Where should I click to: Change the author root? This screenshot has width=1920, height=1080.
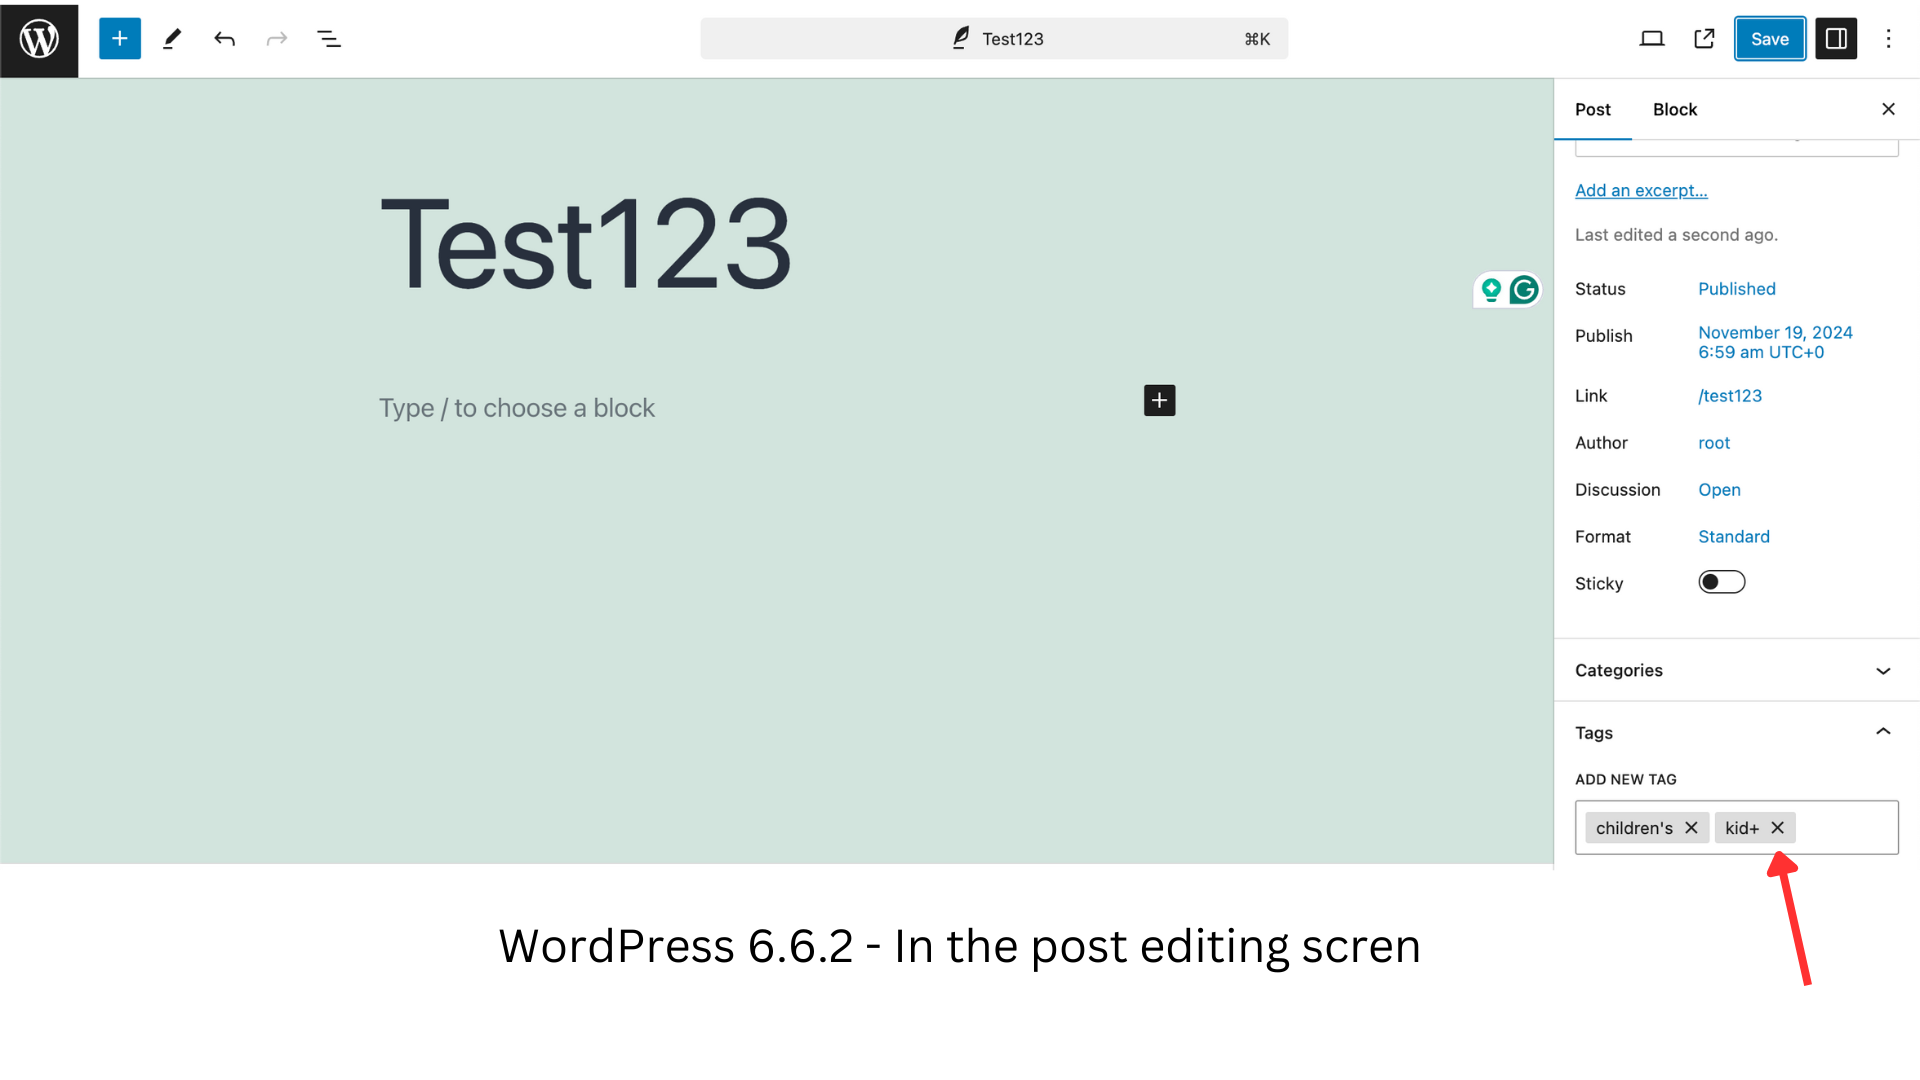(x=1714, y=443)
